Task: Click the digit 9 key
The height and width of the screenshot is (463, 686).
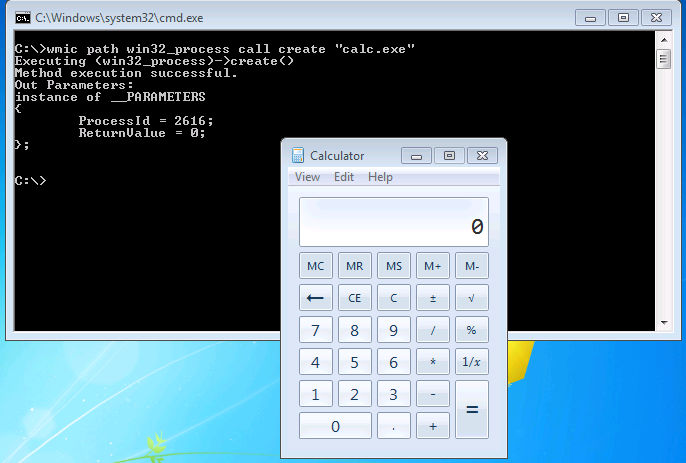Action: point(394,330)
